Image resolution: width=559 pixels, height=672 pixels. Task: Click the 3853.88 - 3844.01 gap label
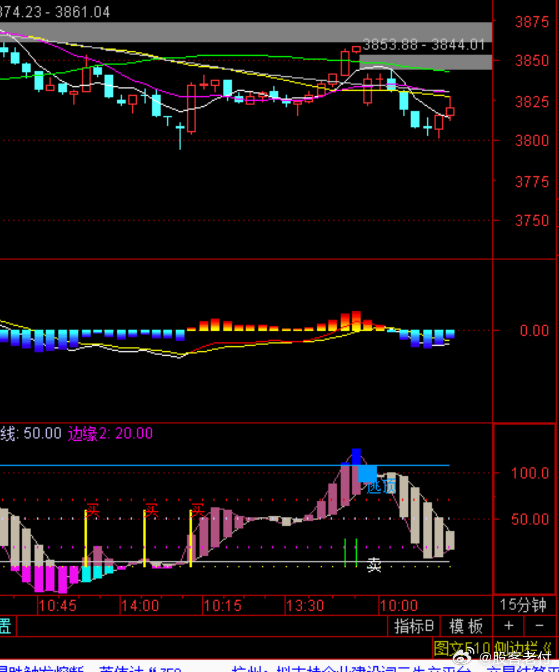coord(424,45)
